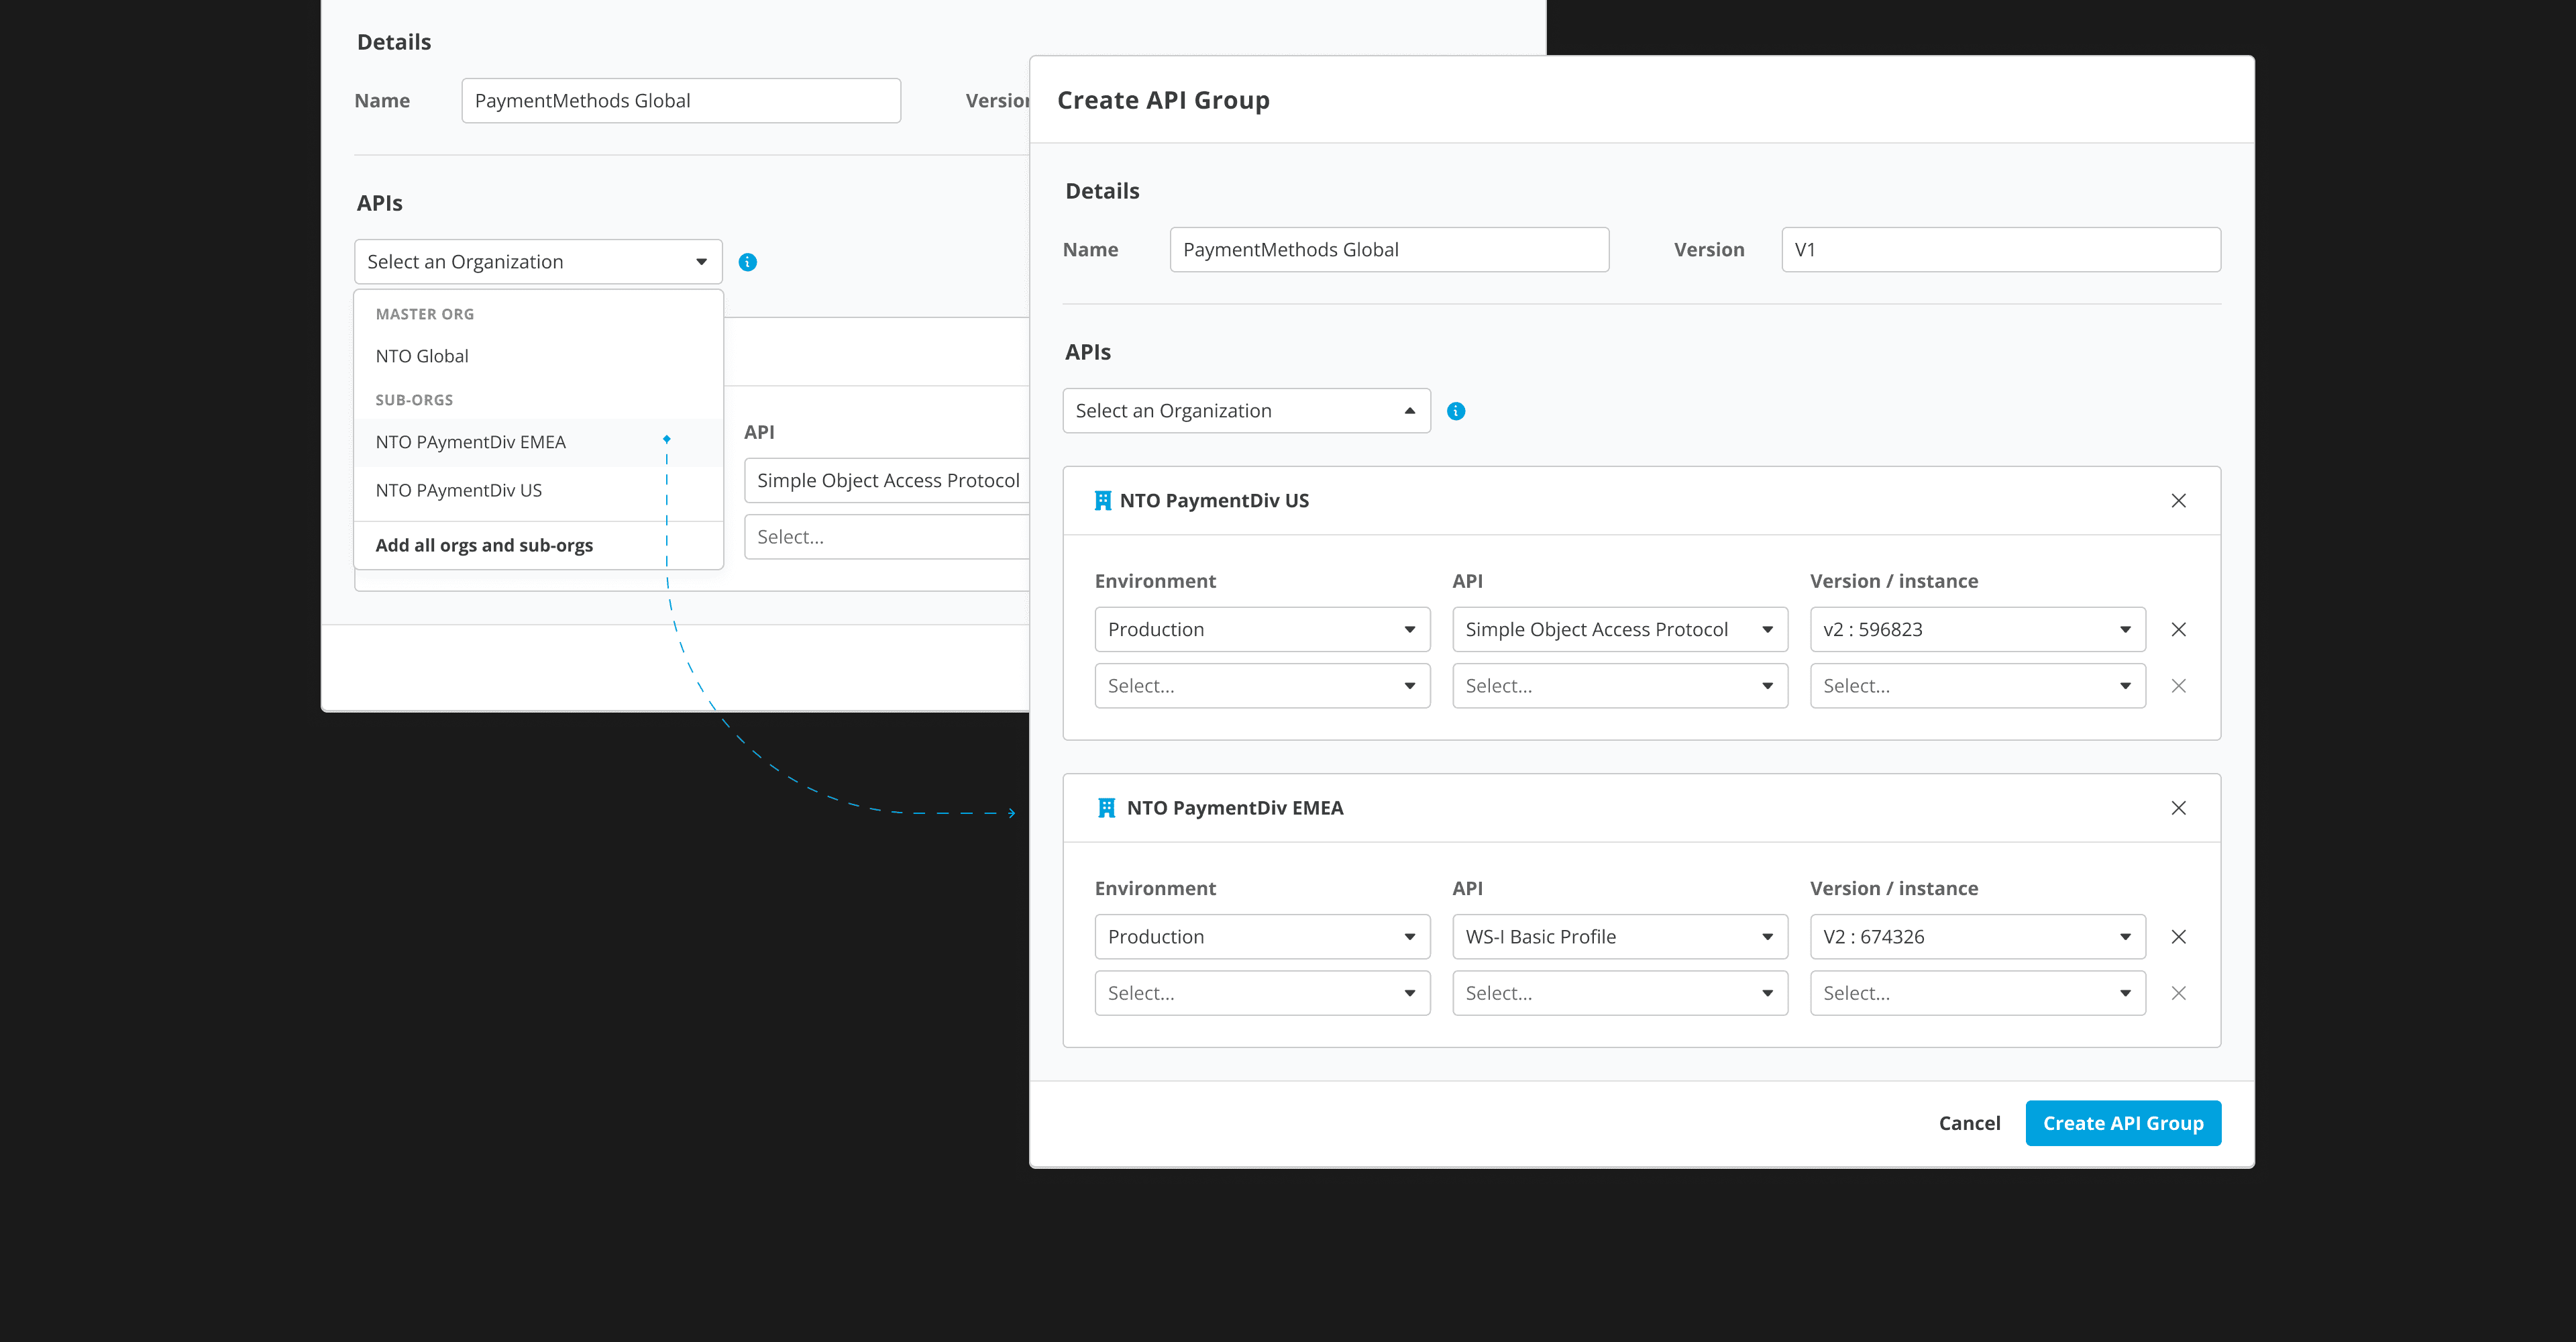Remove the NTO PaymentDiv US section
This screenshot has height=1342, width=2576.
click(2178, 501)
